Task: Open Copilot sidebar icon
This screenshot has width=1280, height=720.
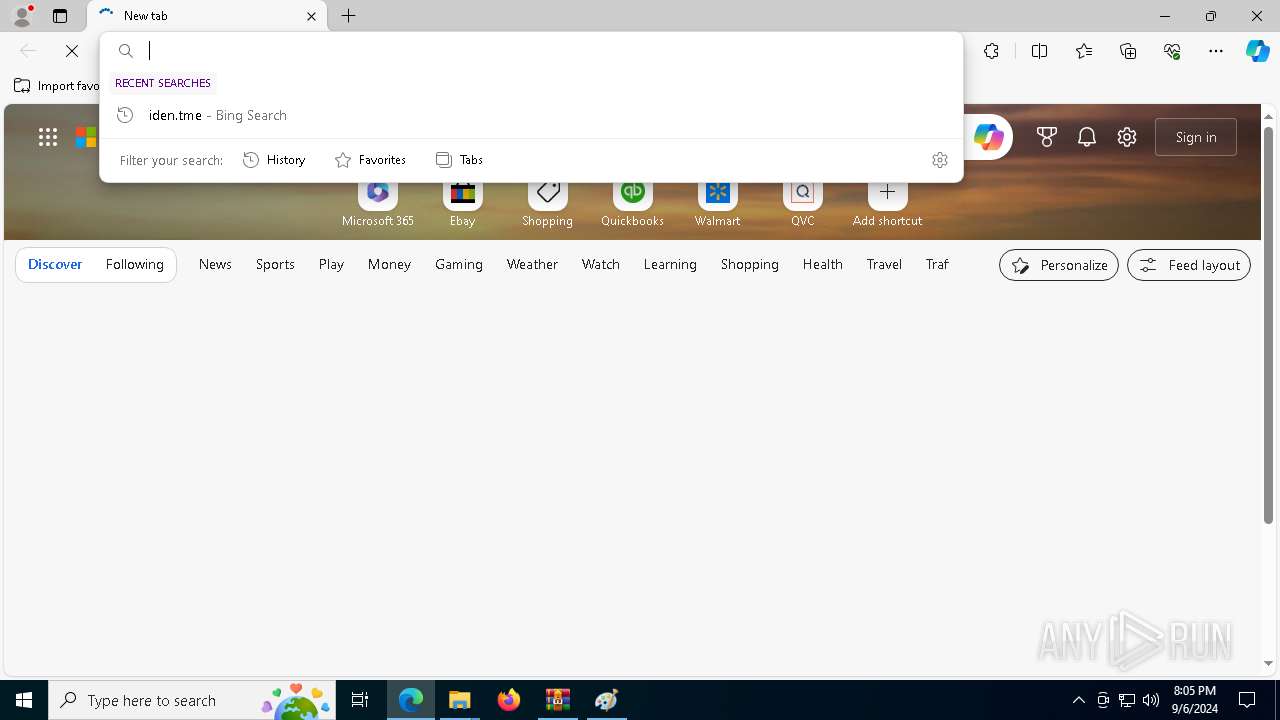Action: pyautogui.click(x=1257, y=51)
